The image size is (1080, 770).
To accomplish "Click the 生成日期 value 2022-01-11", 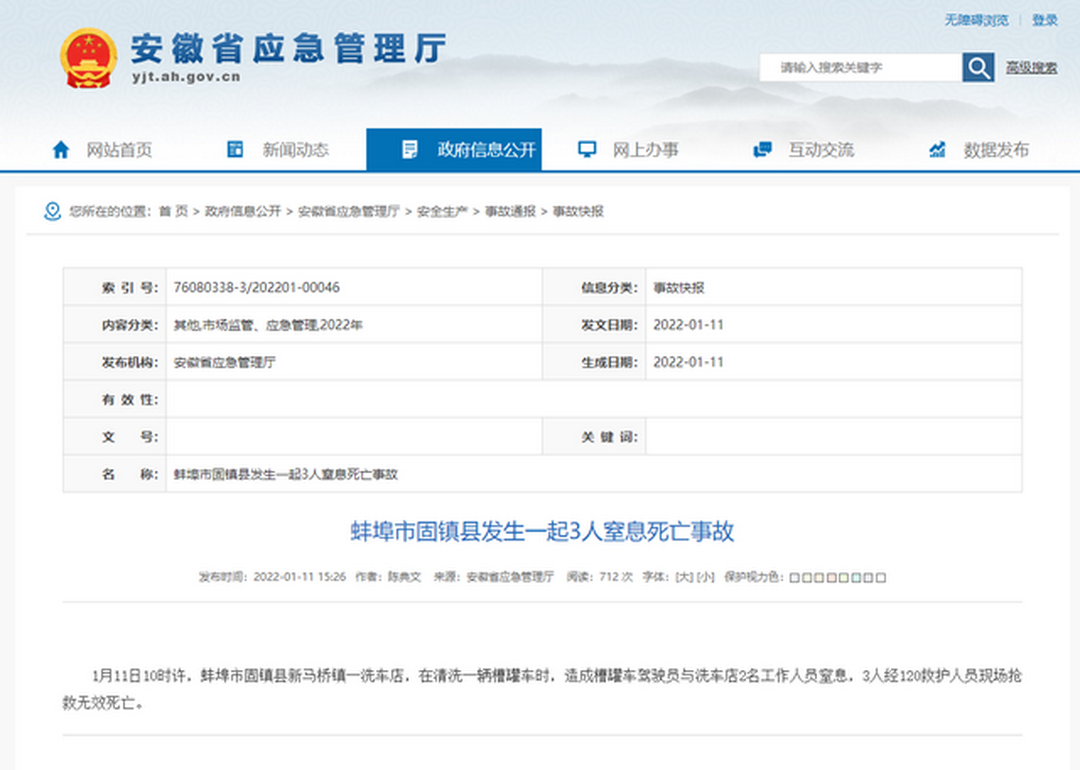I will (x=688, y=362).
